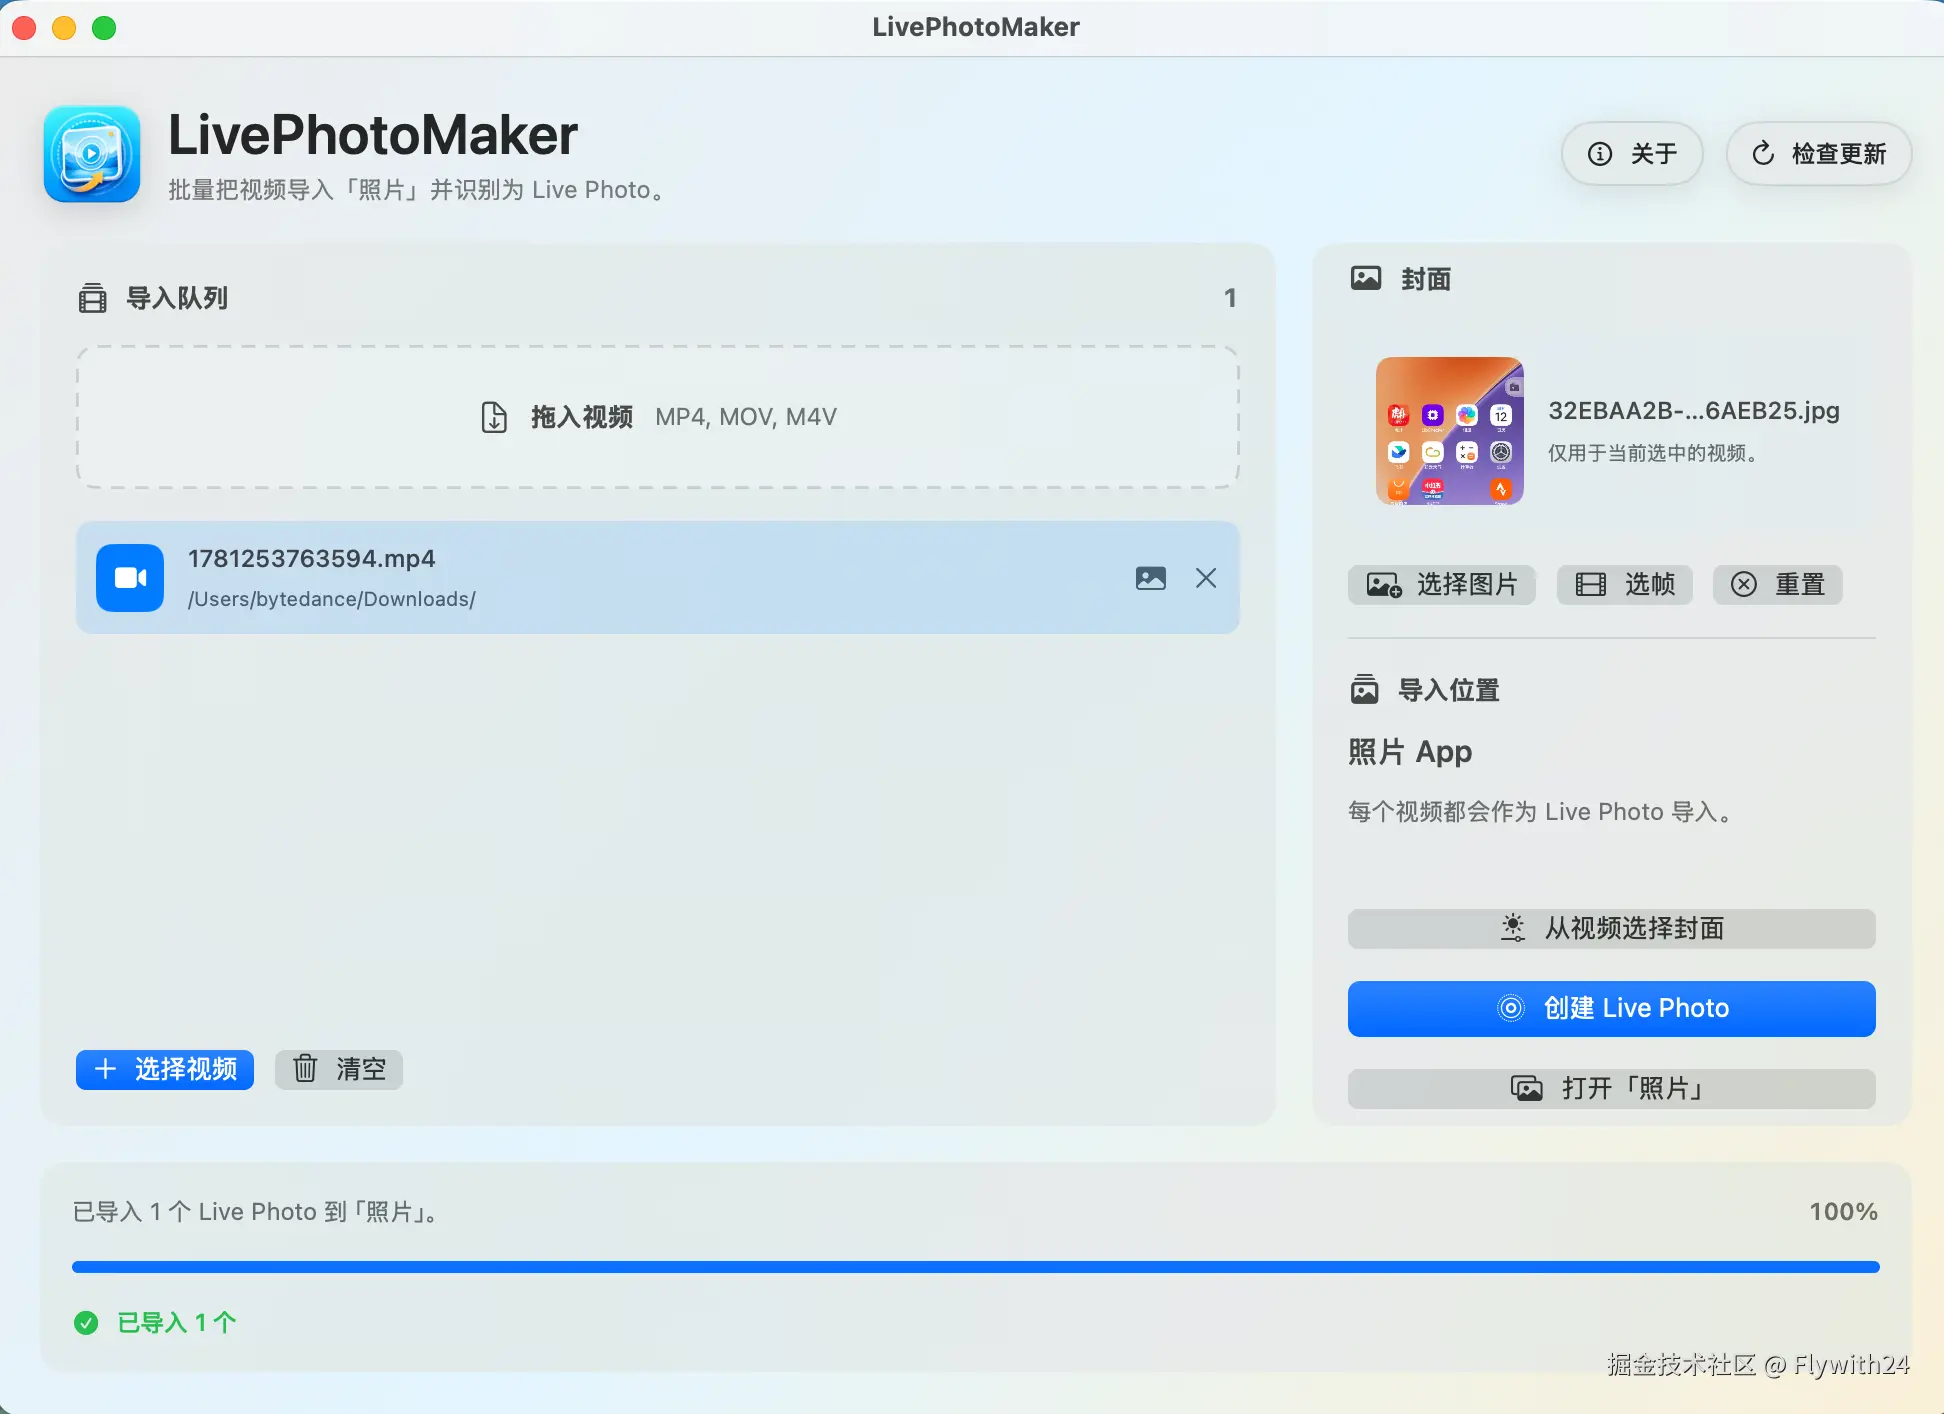Click the queue count number 1
The width and height of the screenshot is (1944, 1414).
click(x=1230, y=298)
